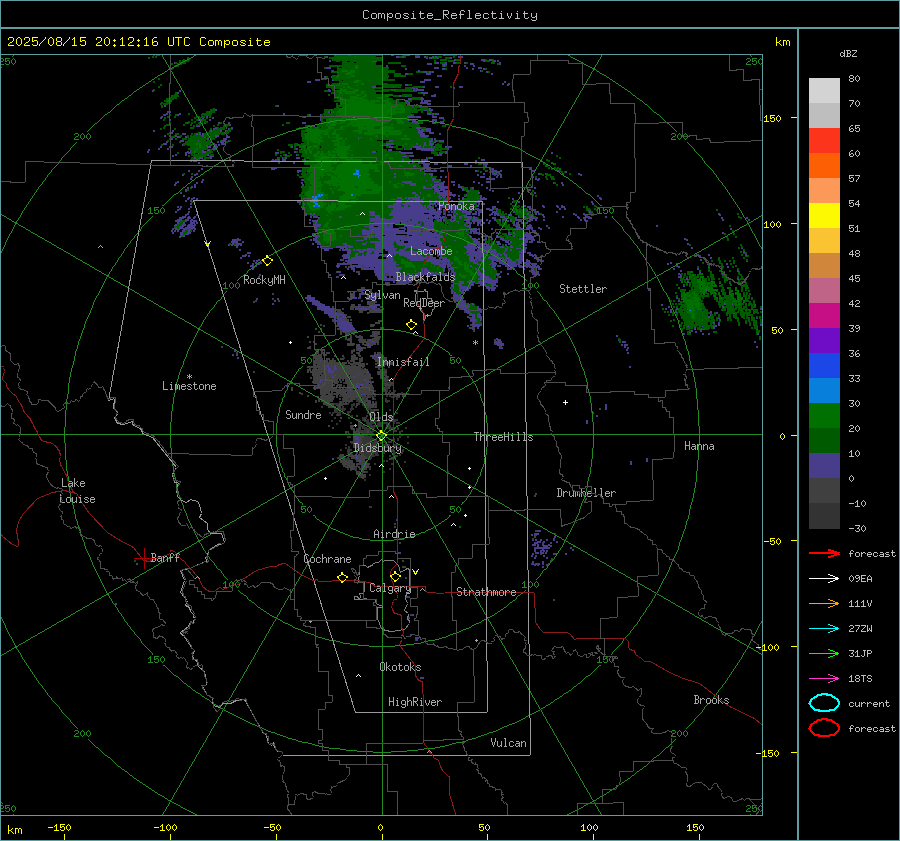Viewport: 900px width, 841px height.
Task: Click the yellow diamond radar site marker at Olds
Action: (x=382, y=436)
